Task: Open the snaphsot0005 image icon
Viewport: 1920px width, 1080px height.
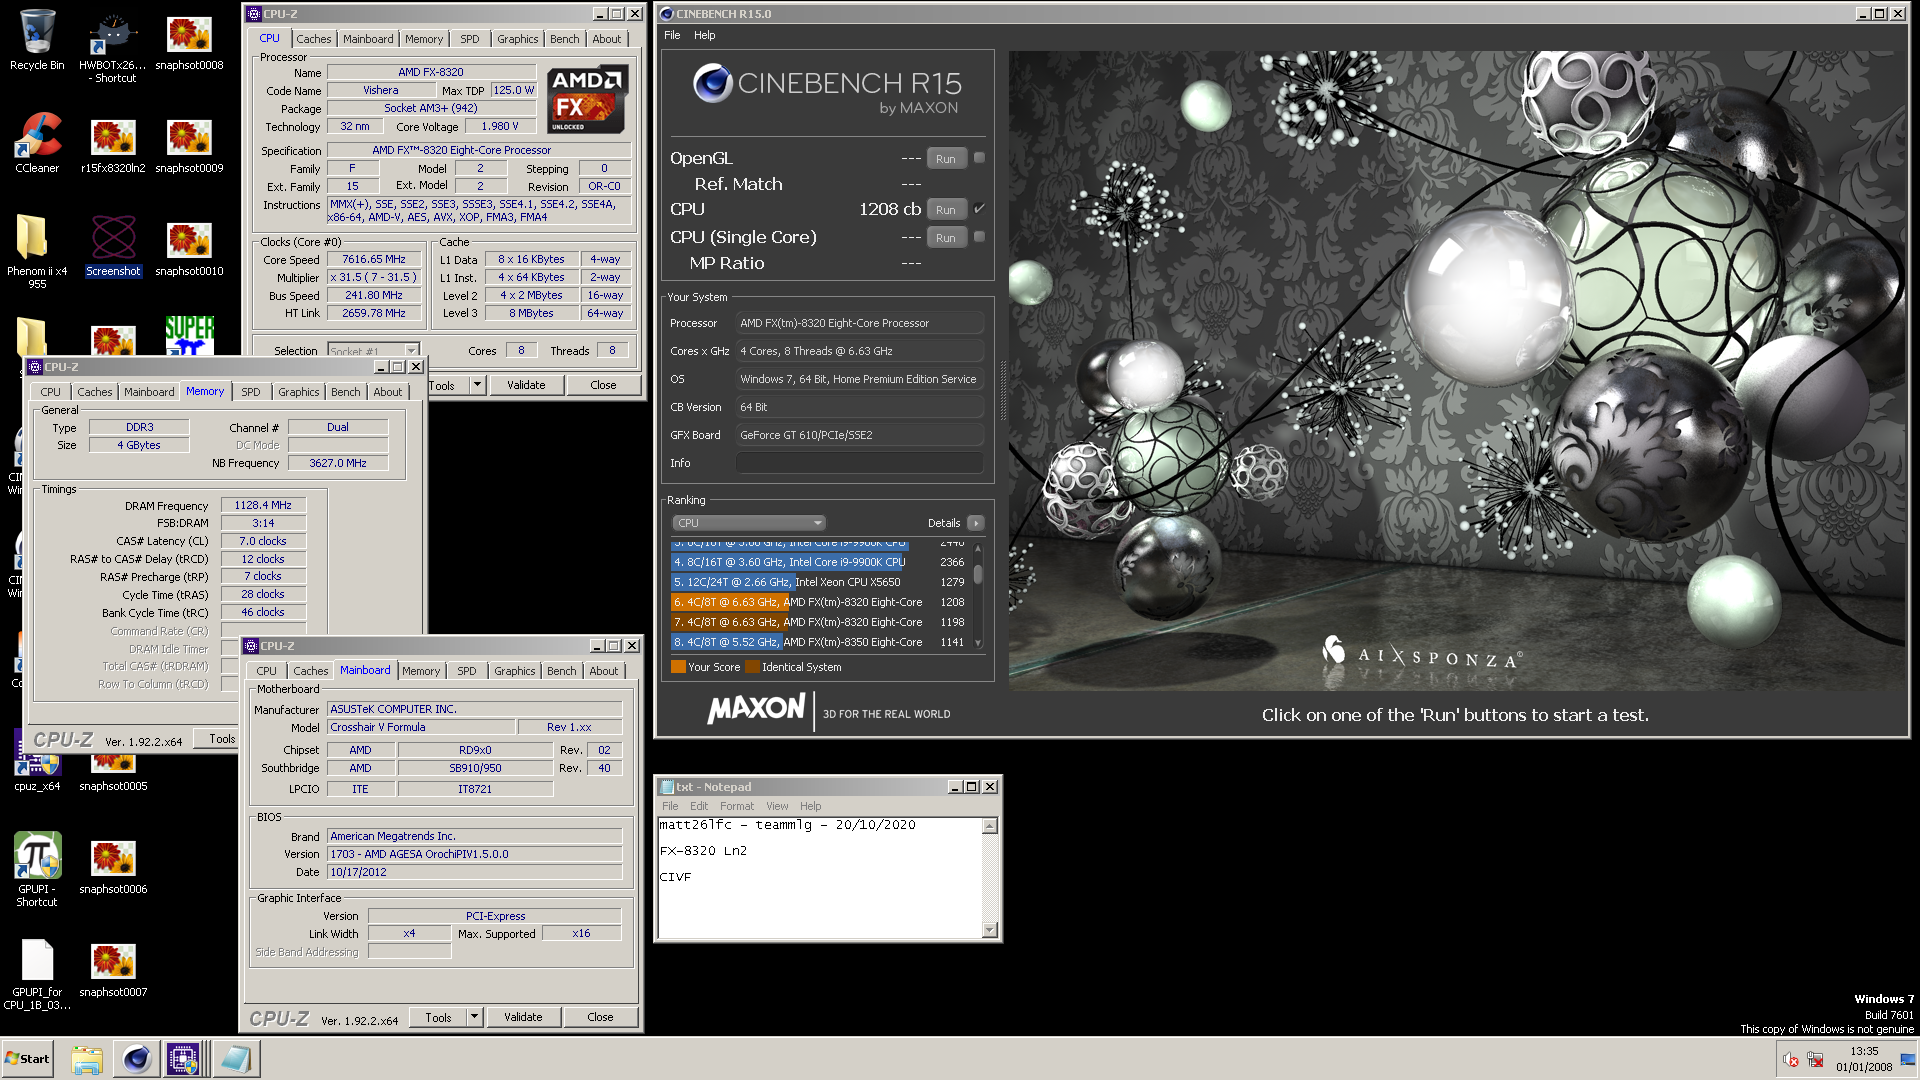Action: [113, 775]
